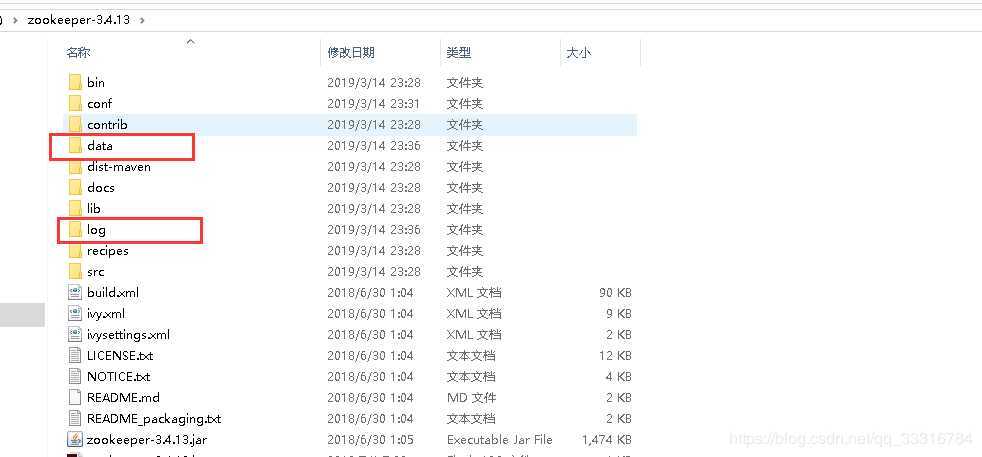The image size is (982, 457).
Task: Select the ivysettings.xml file icon
Action: point(75,334)
